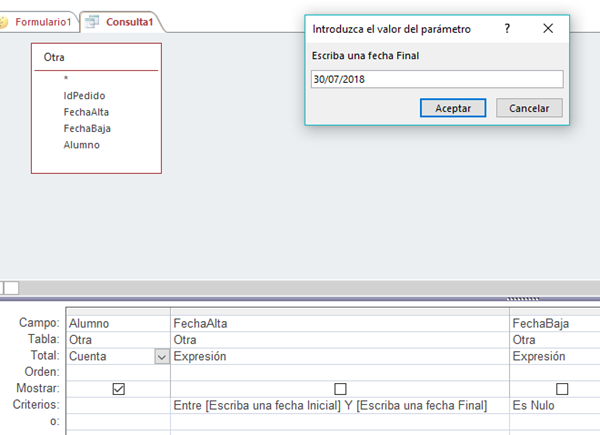Click the Tabla cell Otra under FechaBaja
This screenshot has width=600, height=435.
pyautogui.click(x=555, y=340)
